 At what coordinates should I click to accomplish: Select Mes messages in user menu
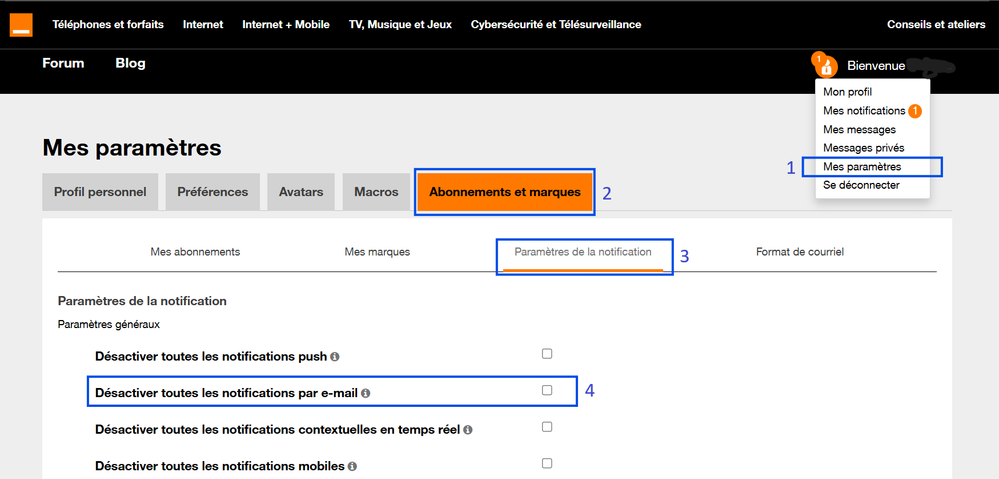coord(859,129)
